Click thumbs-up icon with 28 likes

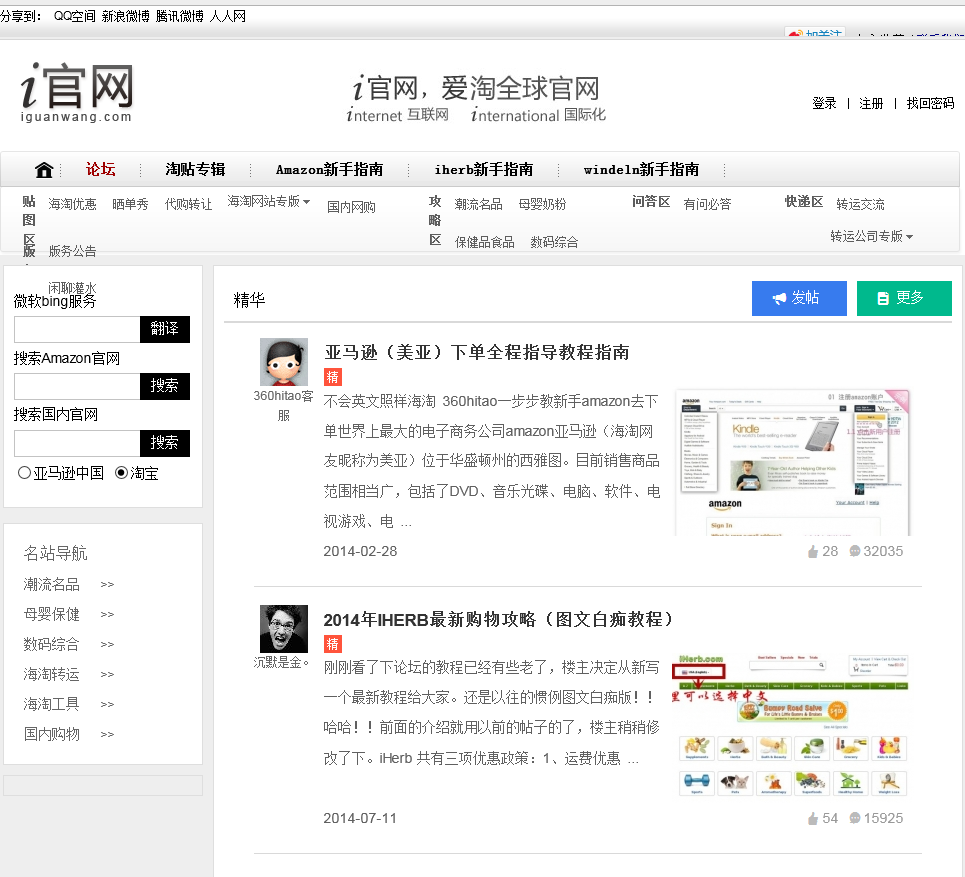tap(813, 551)
